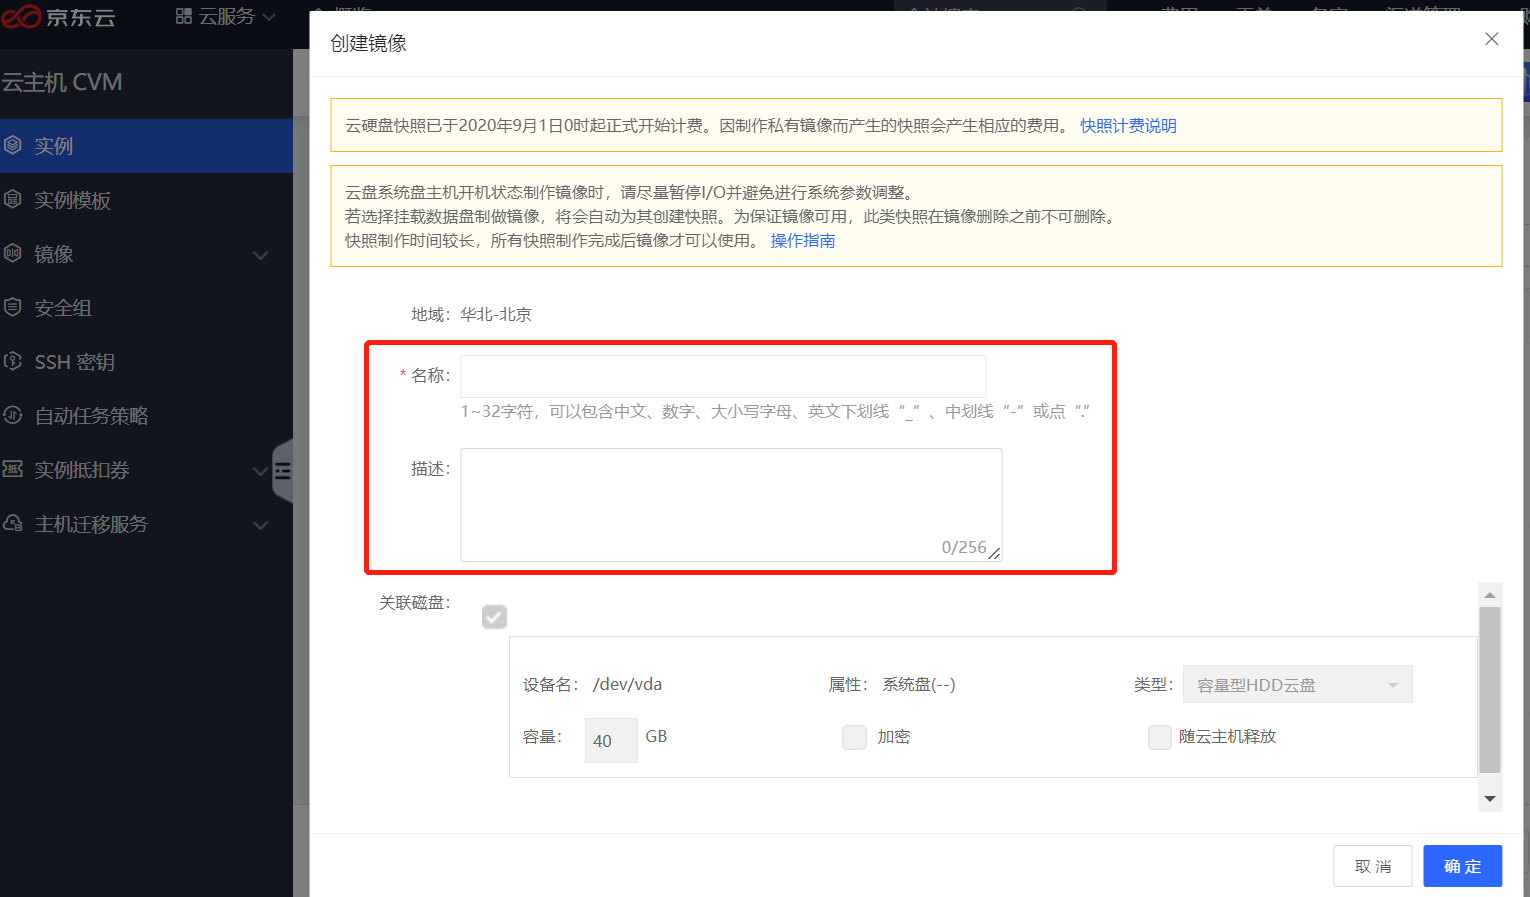Go to SSH 密钥 page

146,362
